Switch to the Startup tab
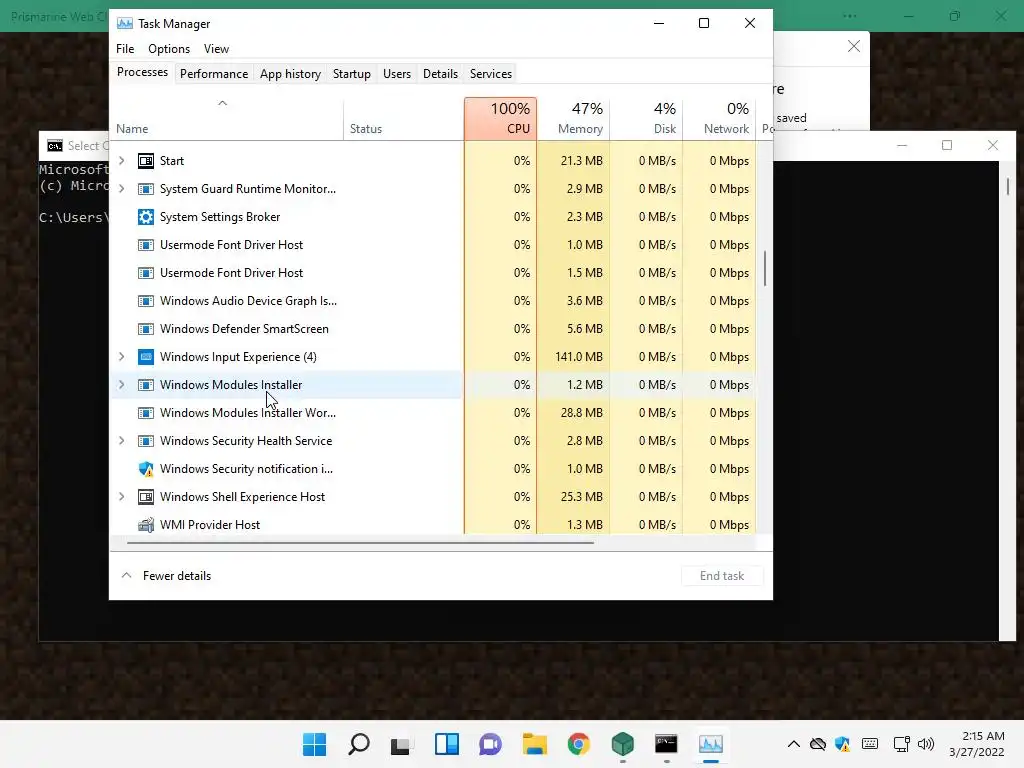 [351, 74]
